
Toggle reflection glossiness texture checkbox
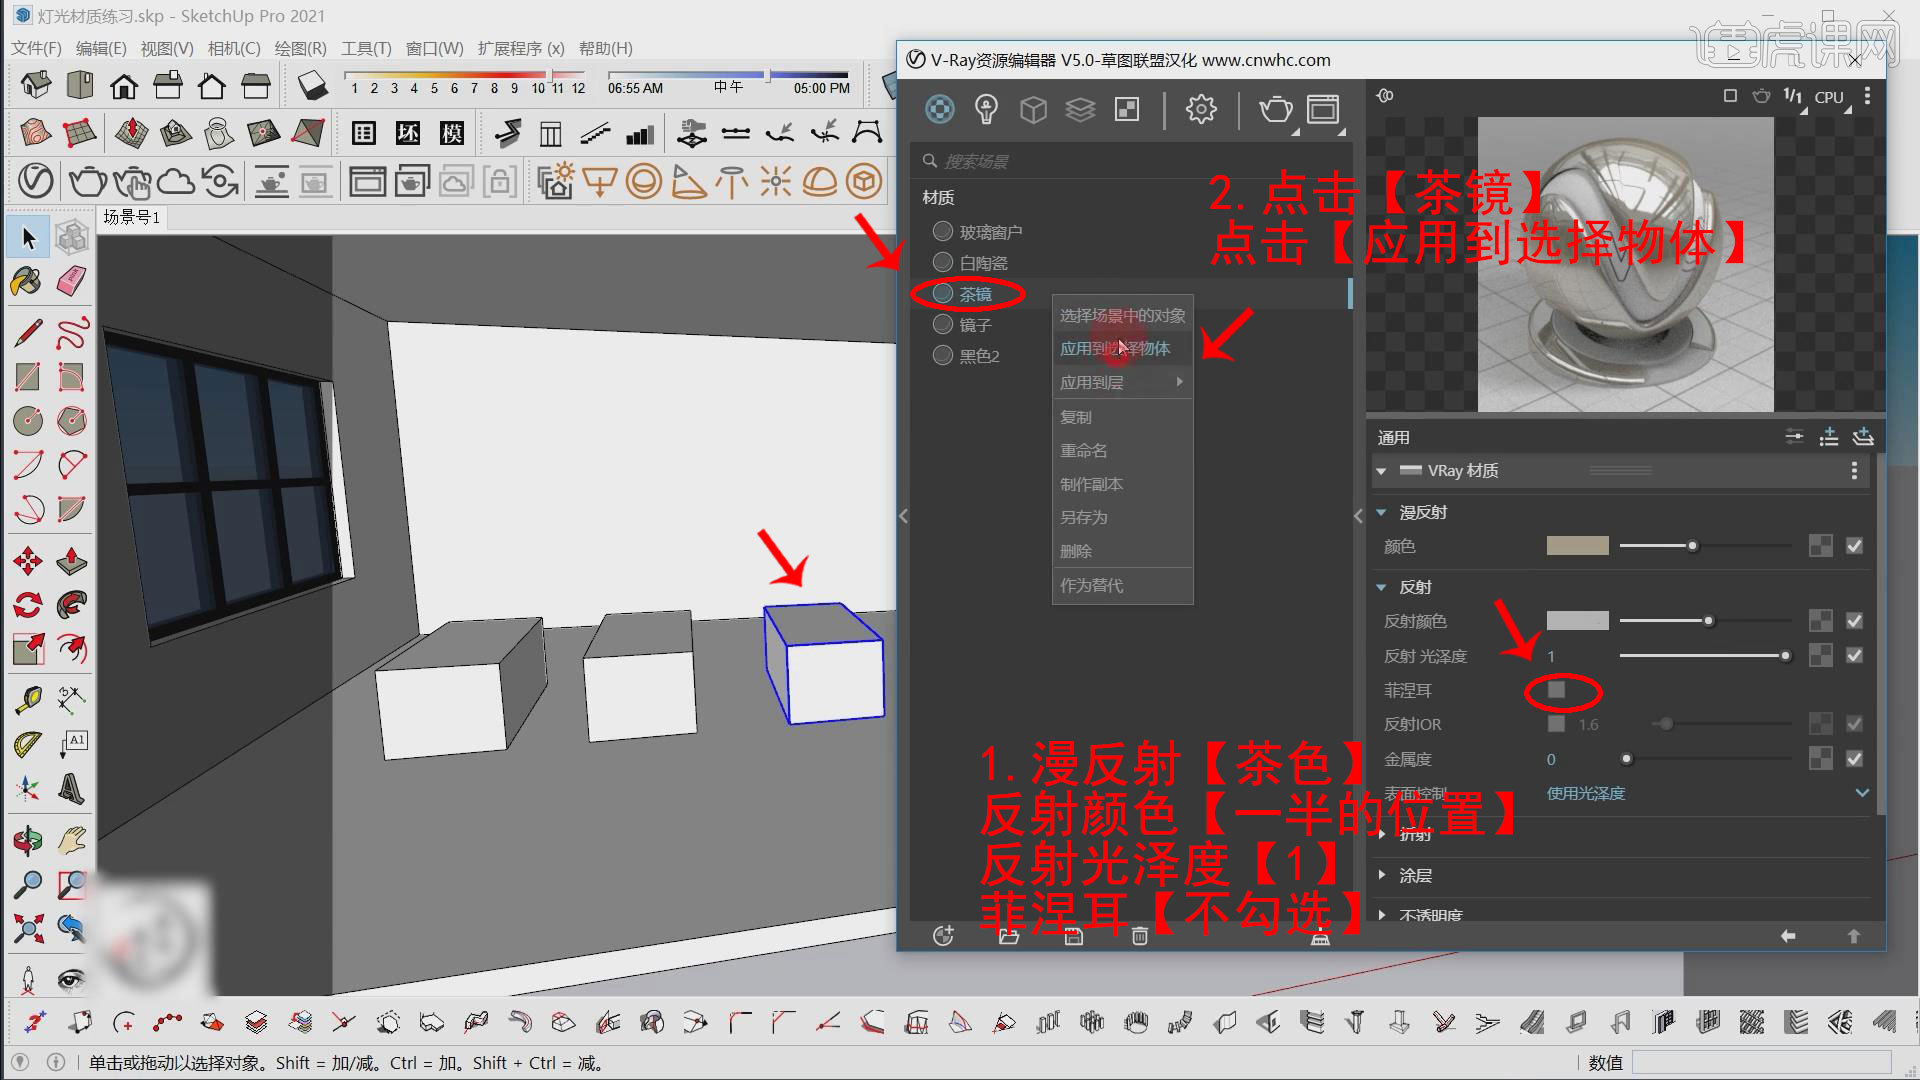1854,655
